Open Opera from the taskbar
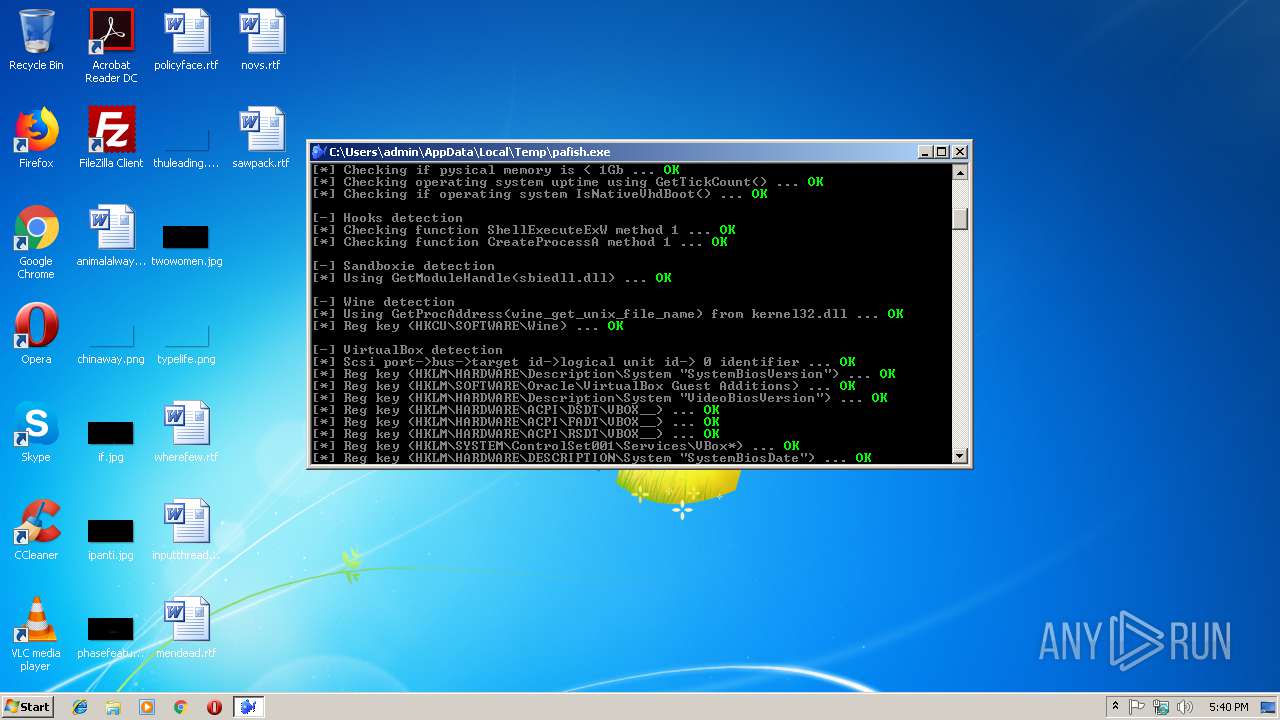1280x720 pixels. [214, 707]
